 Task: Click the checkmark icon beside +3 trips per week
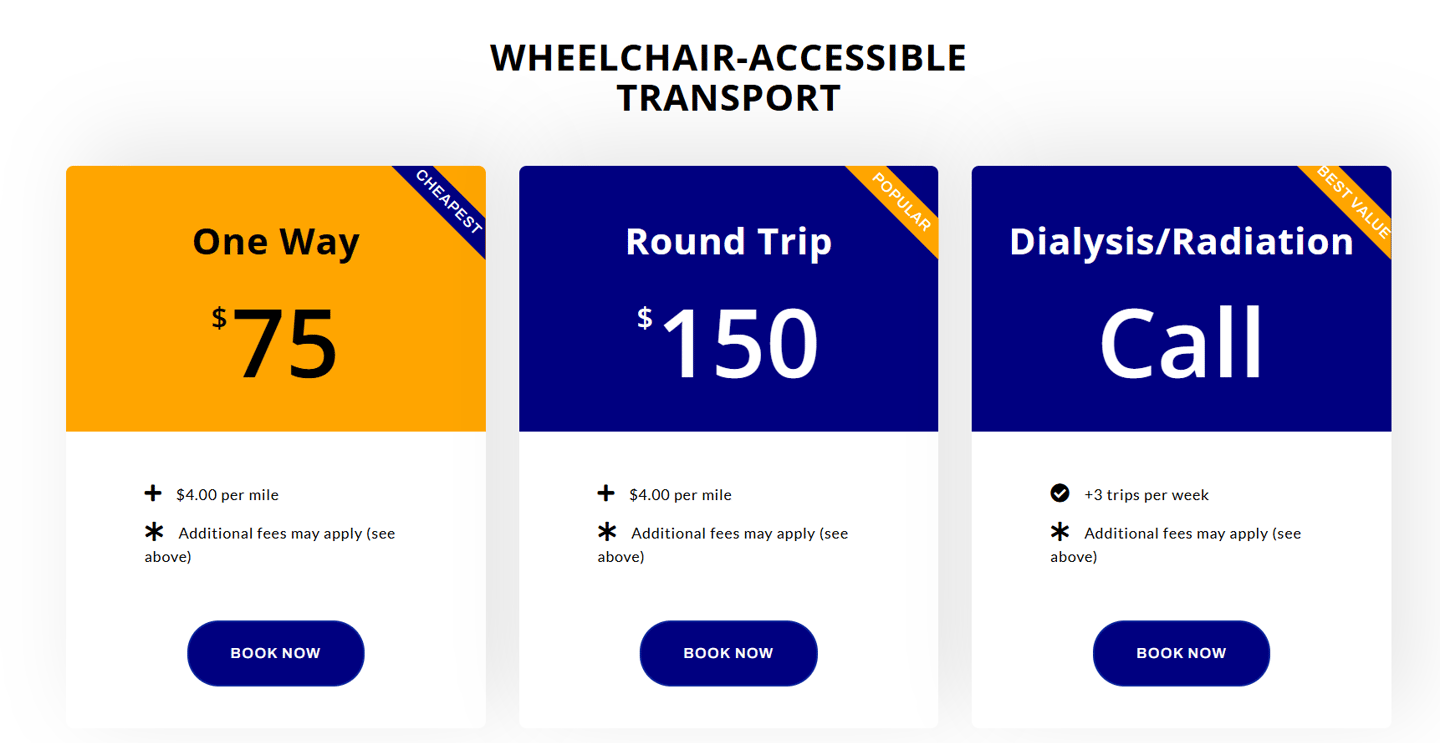pyautogui.click(x=1060, y=493)
